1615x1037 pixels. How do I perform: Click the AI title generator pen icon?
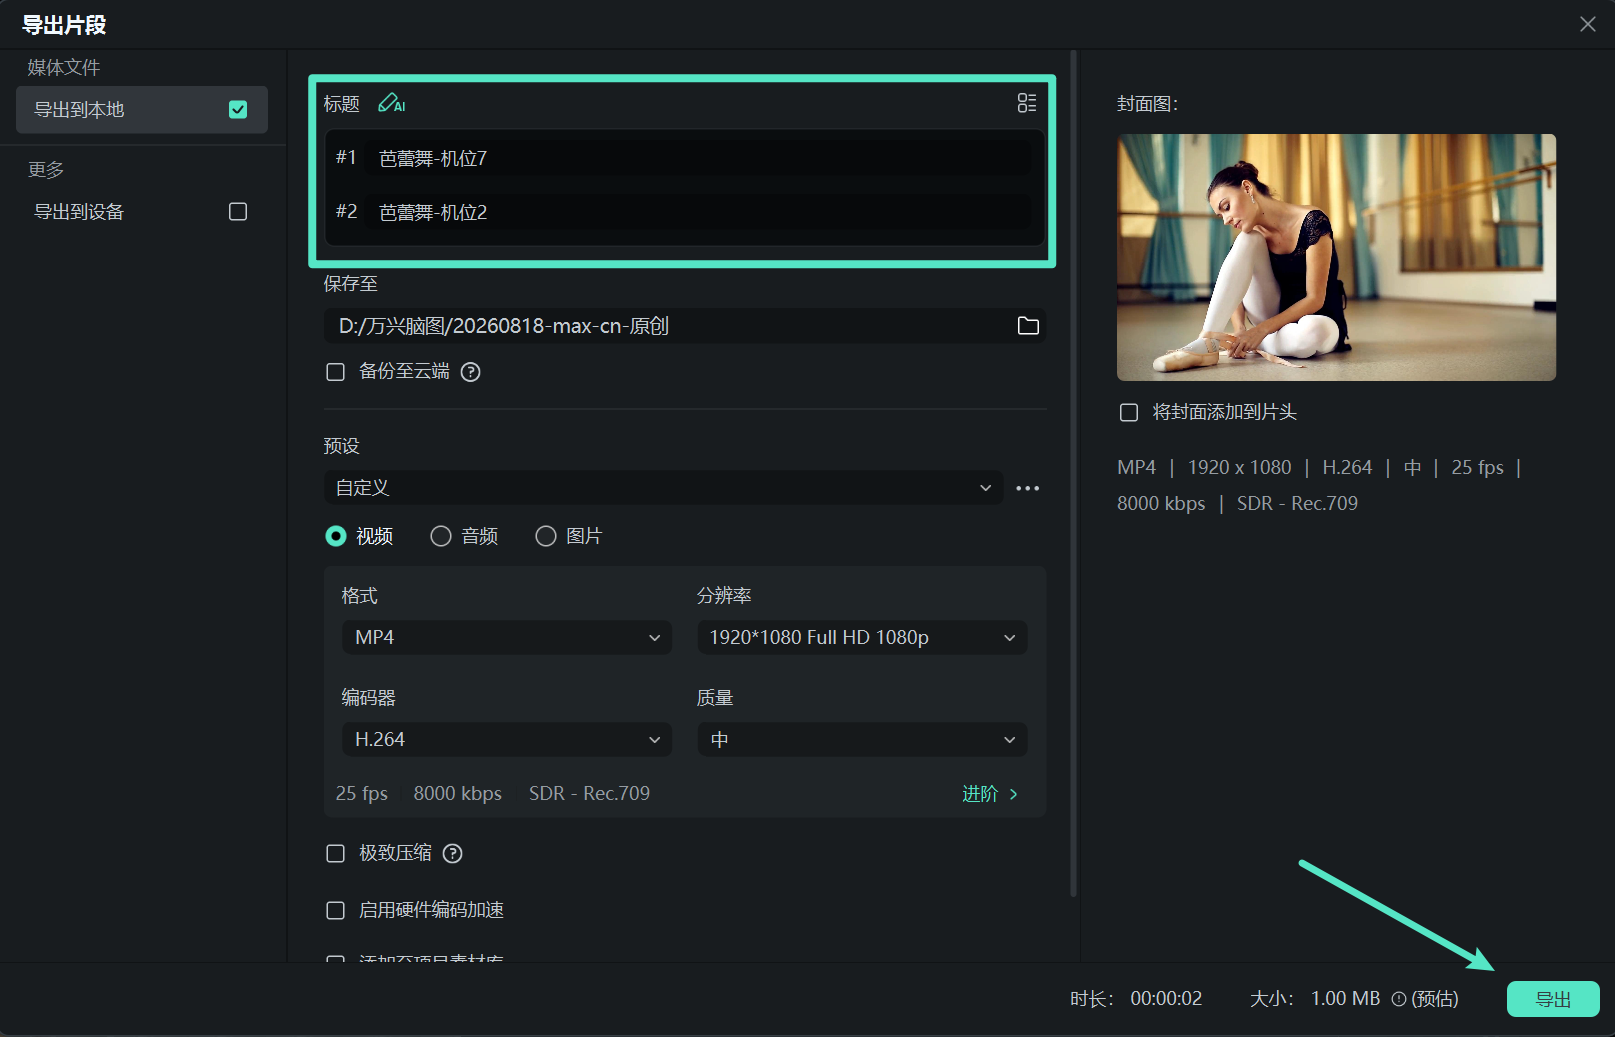coord(391,103)
